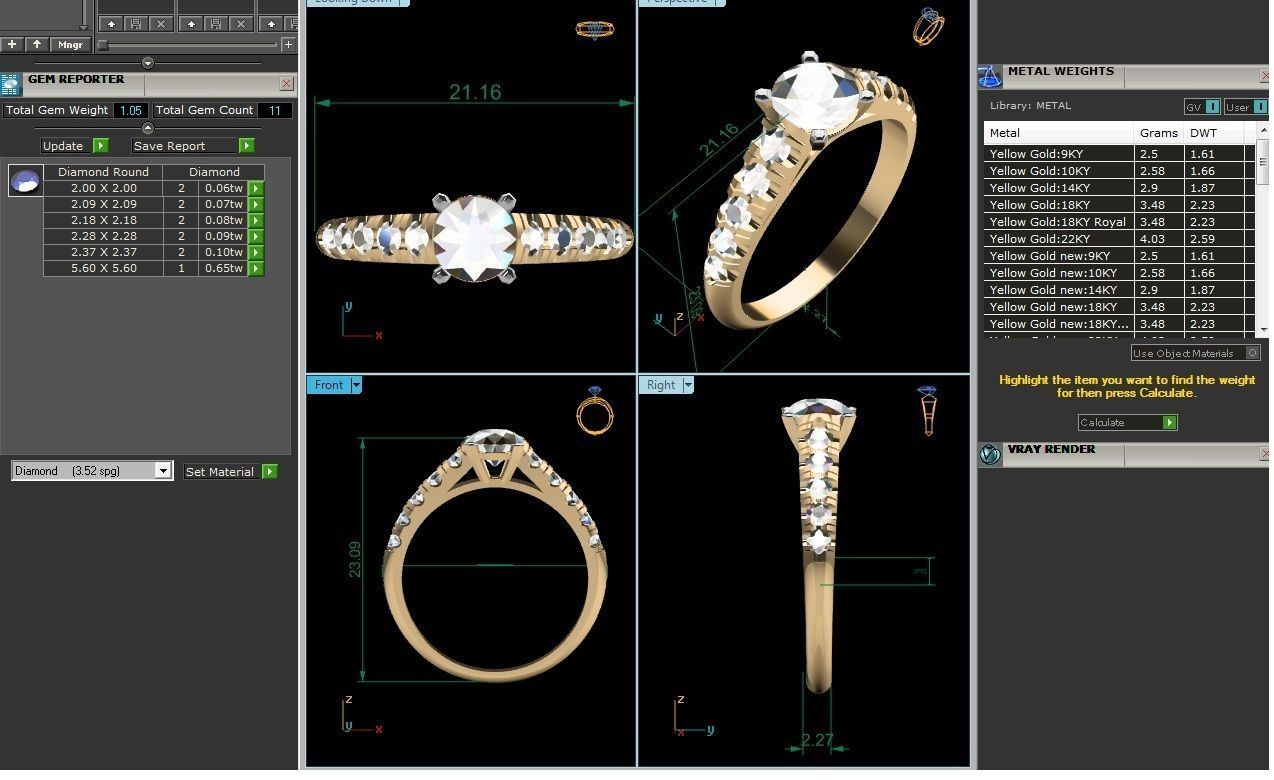
Task: Close the Gem Reporter panel
Action: (287, 84)
